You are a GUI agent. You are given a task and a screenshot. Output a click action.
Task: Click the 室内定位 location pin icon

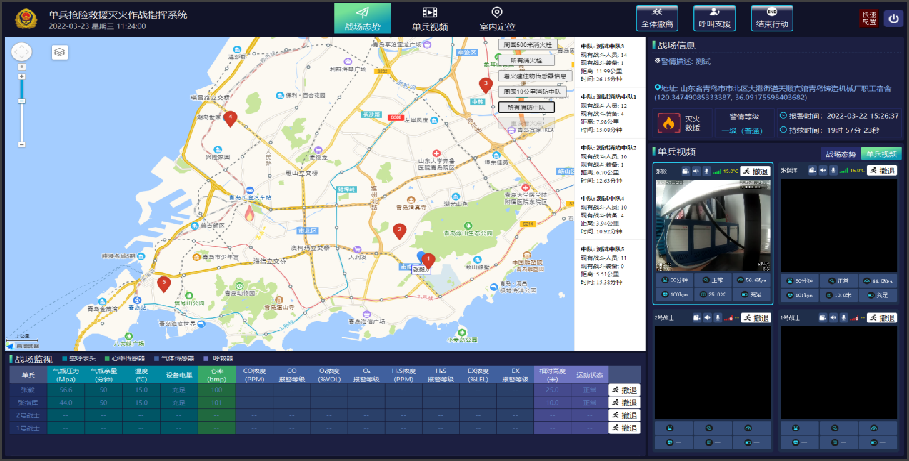tap(496, 12)
